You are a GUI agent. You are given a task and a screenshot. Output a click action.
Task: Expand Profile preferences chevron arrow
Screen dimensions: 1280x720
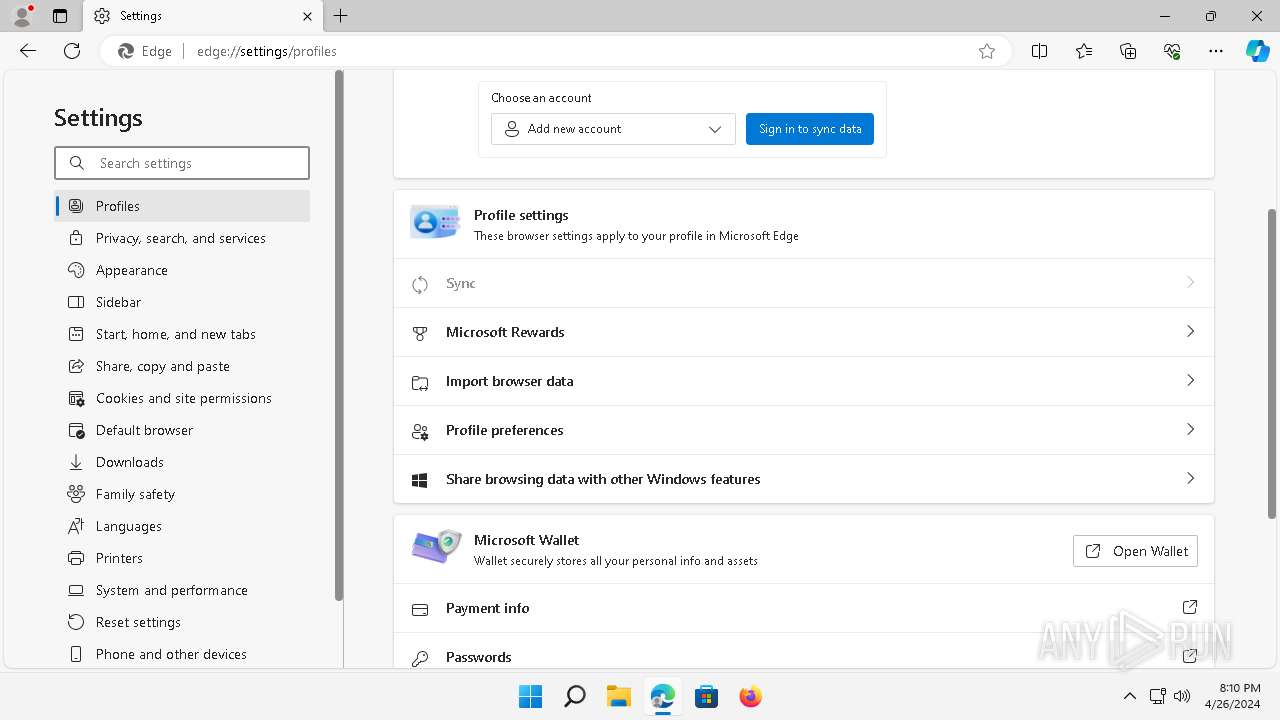click(1190, 429)
